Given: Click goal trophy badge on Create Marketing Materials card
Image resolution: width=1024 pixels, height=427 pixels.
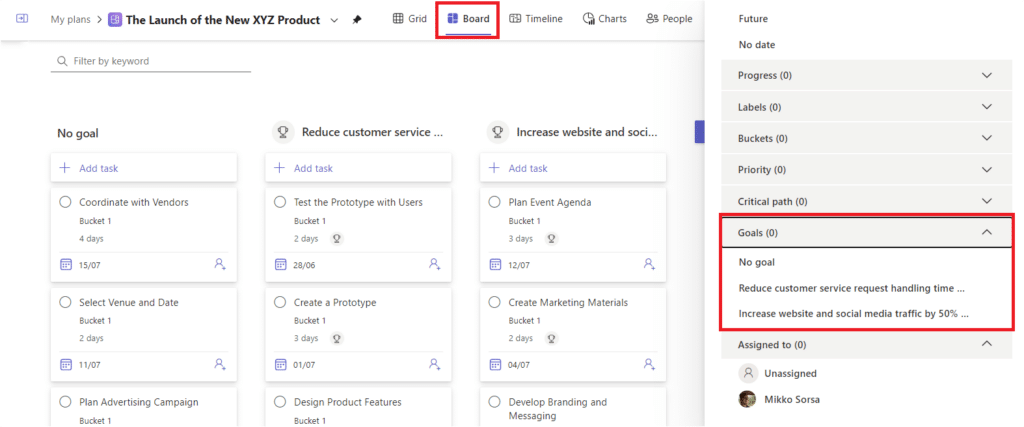Looking at the screenshot, I should (552, 338).
